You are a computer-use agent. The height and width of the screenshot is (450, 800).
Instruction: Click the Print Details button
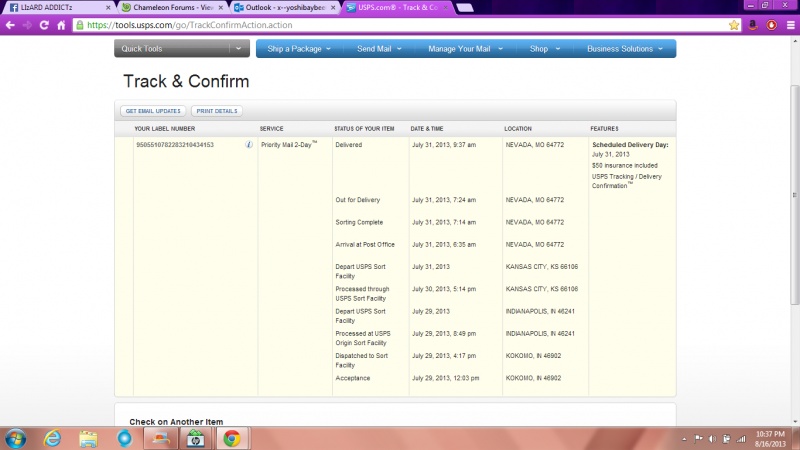click(217, 111)
